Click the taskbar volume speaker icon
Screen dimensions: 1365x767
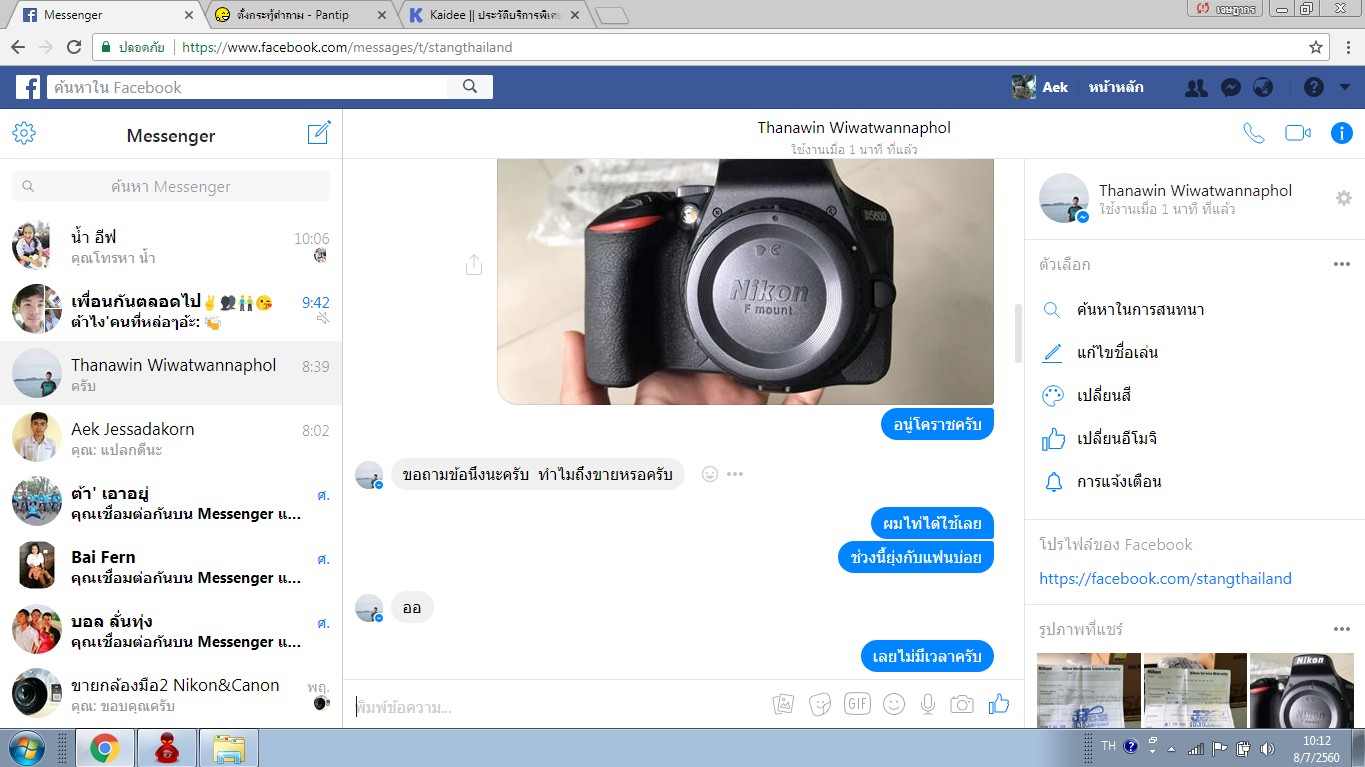(x=1267, y=747)
